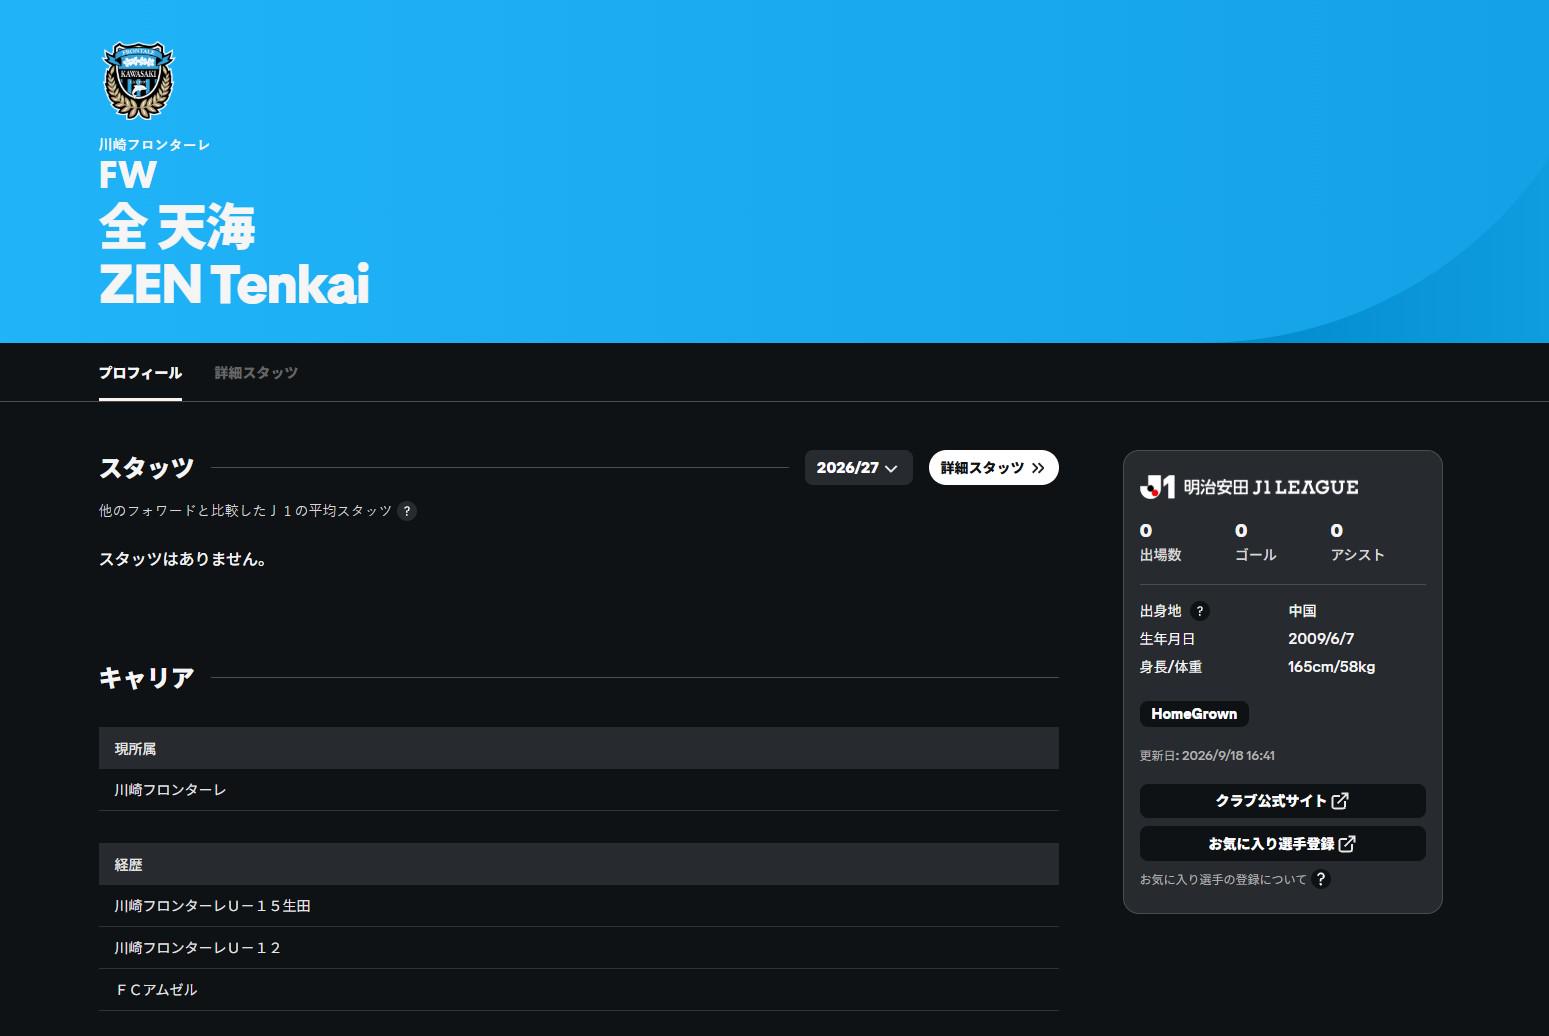Click the ゴール goals stat label
This screenshot has width=1549, height=1036.
1256,555
